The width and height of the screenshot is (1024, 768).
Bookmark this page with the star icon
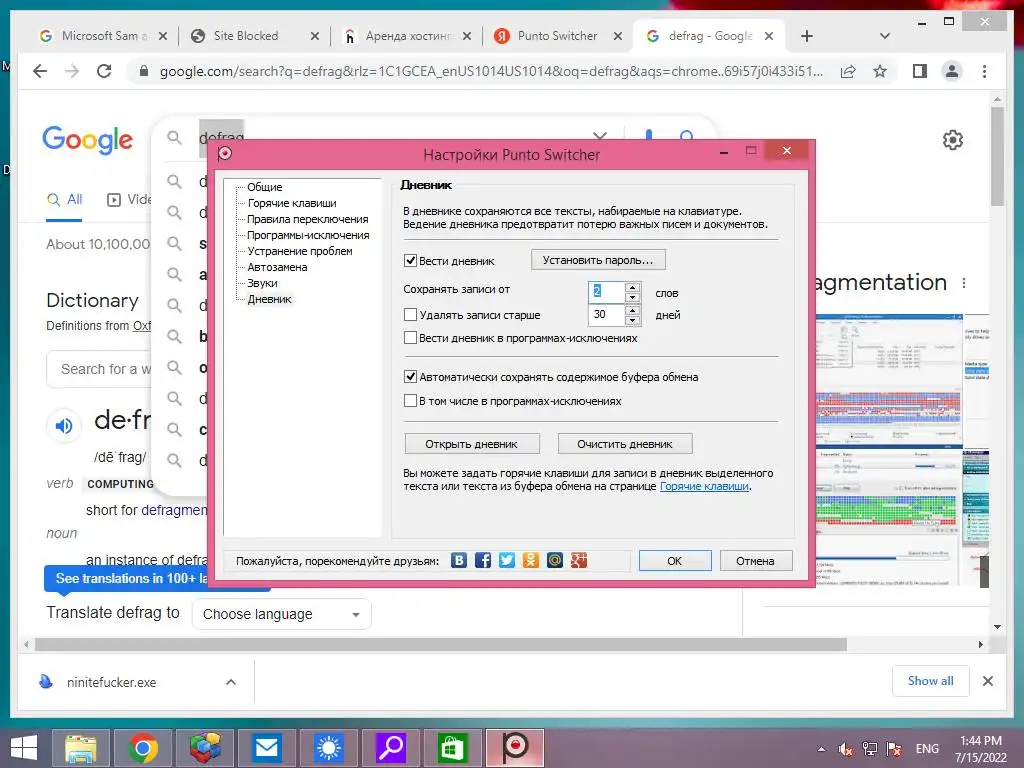point(880,71)
